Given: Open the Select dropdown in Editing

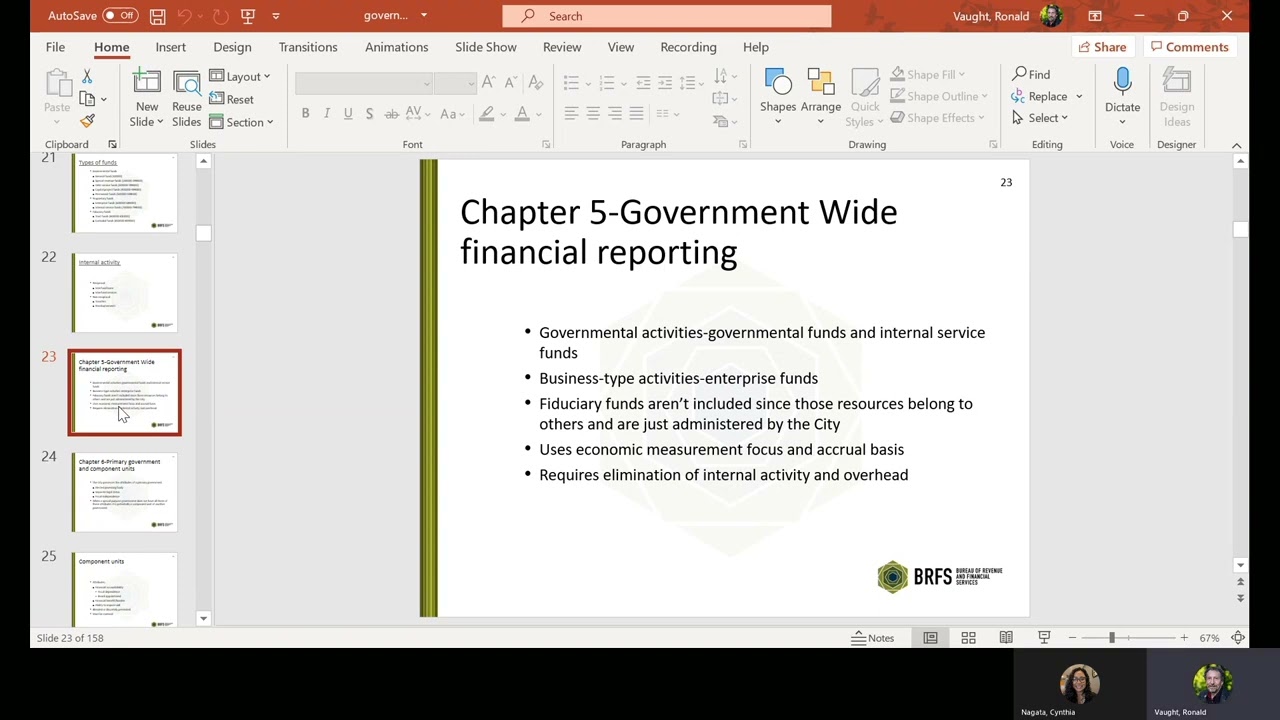Looking at the screenshot, I should click(1040, 118).
